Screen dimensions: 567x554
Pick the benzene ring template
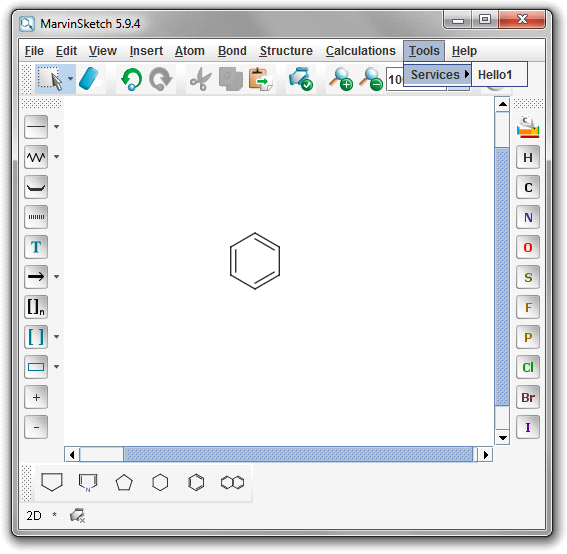click(196, 482)
